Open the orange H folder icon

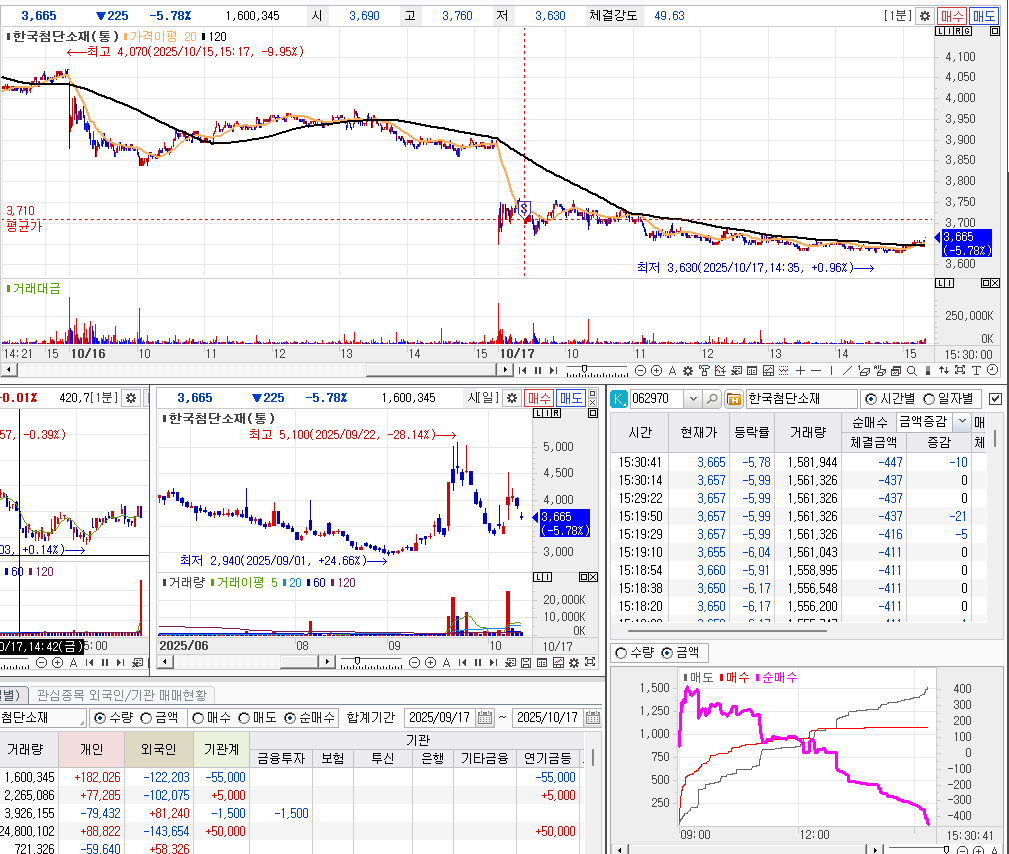click(734, 399)
